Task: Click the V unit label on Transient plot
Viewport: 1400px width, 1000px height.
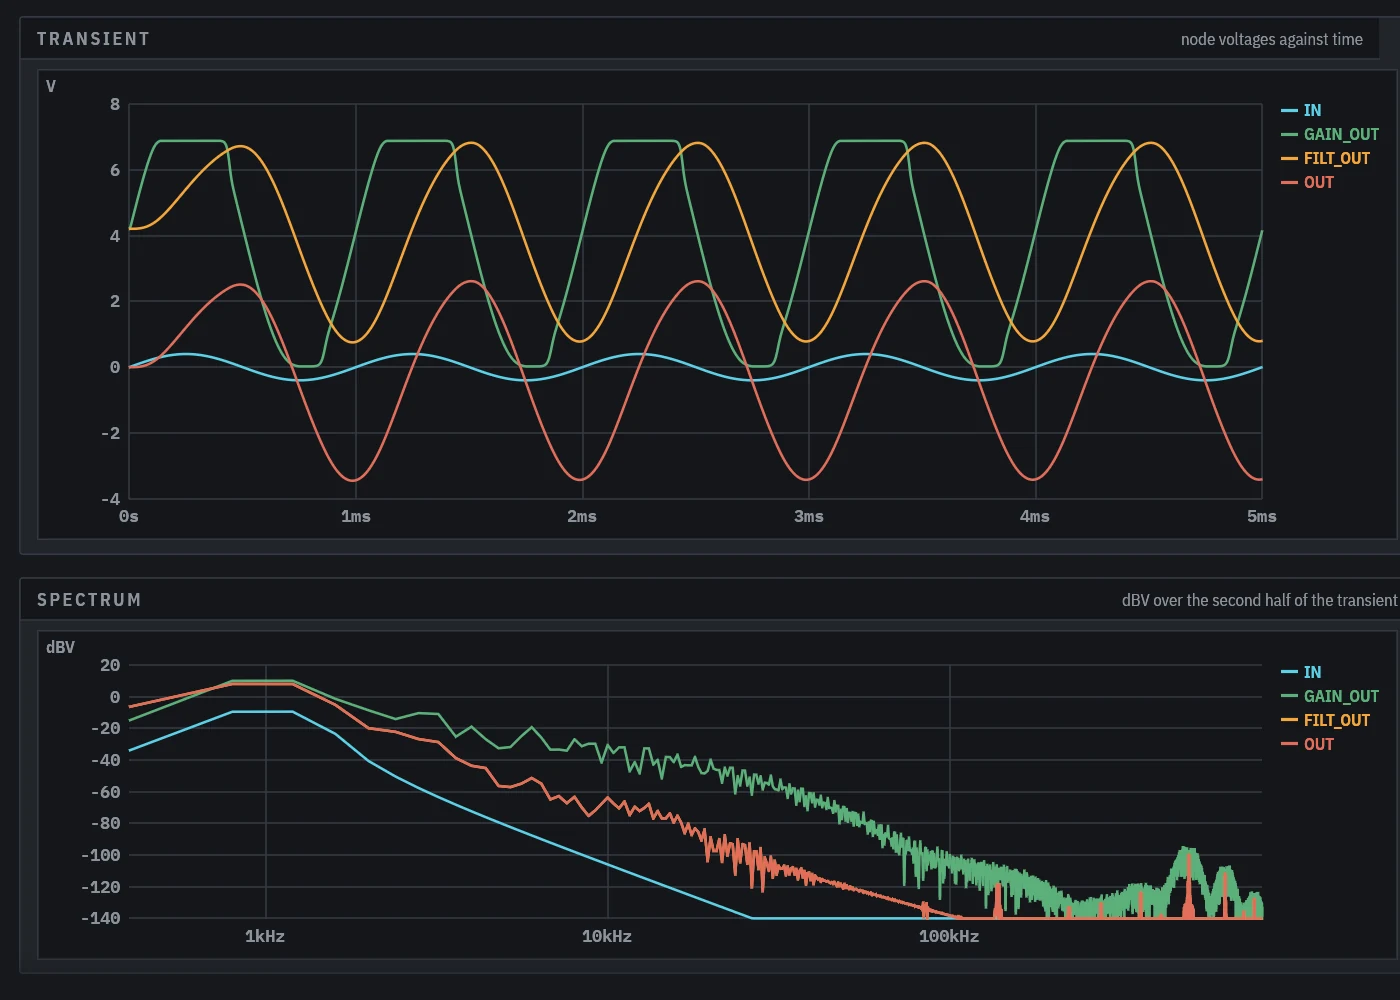Action: click(51, 87)
